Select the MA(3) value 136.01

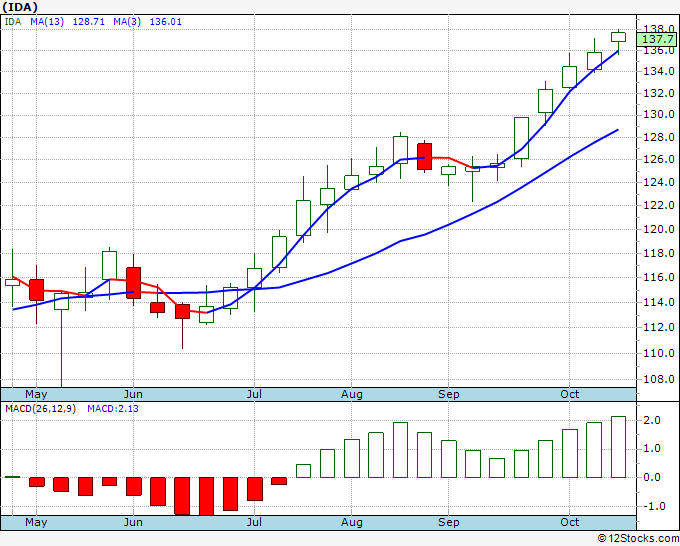tap(166, 22)
